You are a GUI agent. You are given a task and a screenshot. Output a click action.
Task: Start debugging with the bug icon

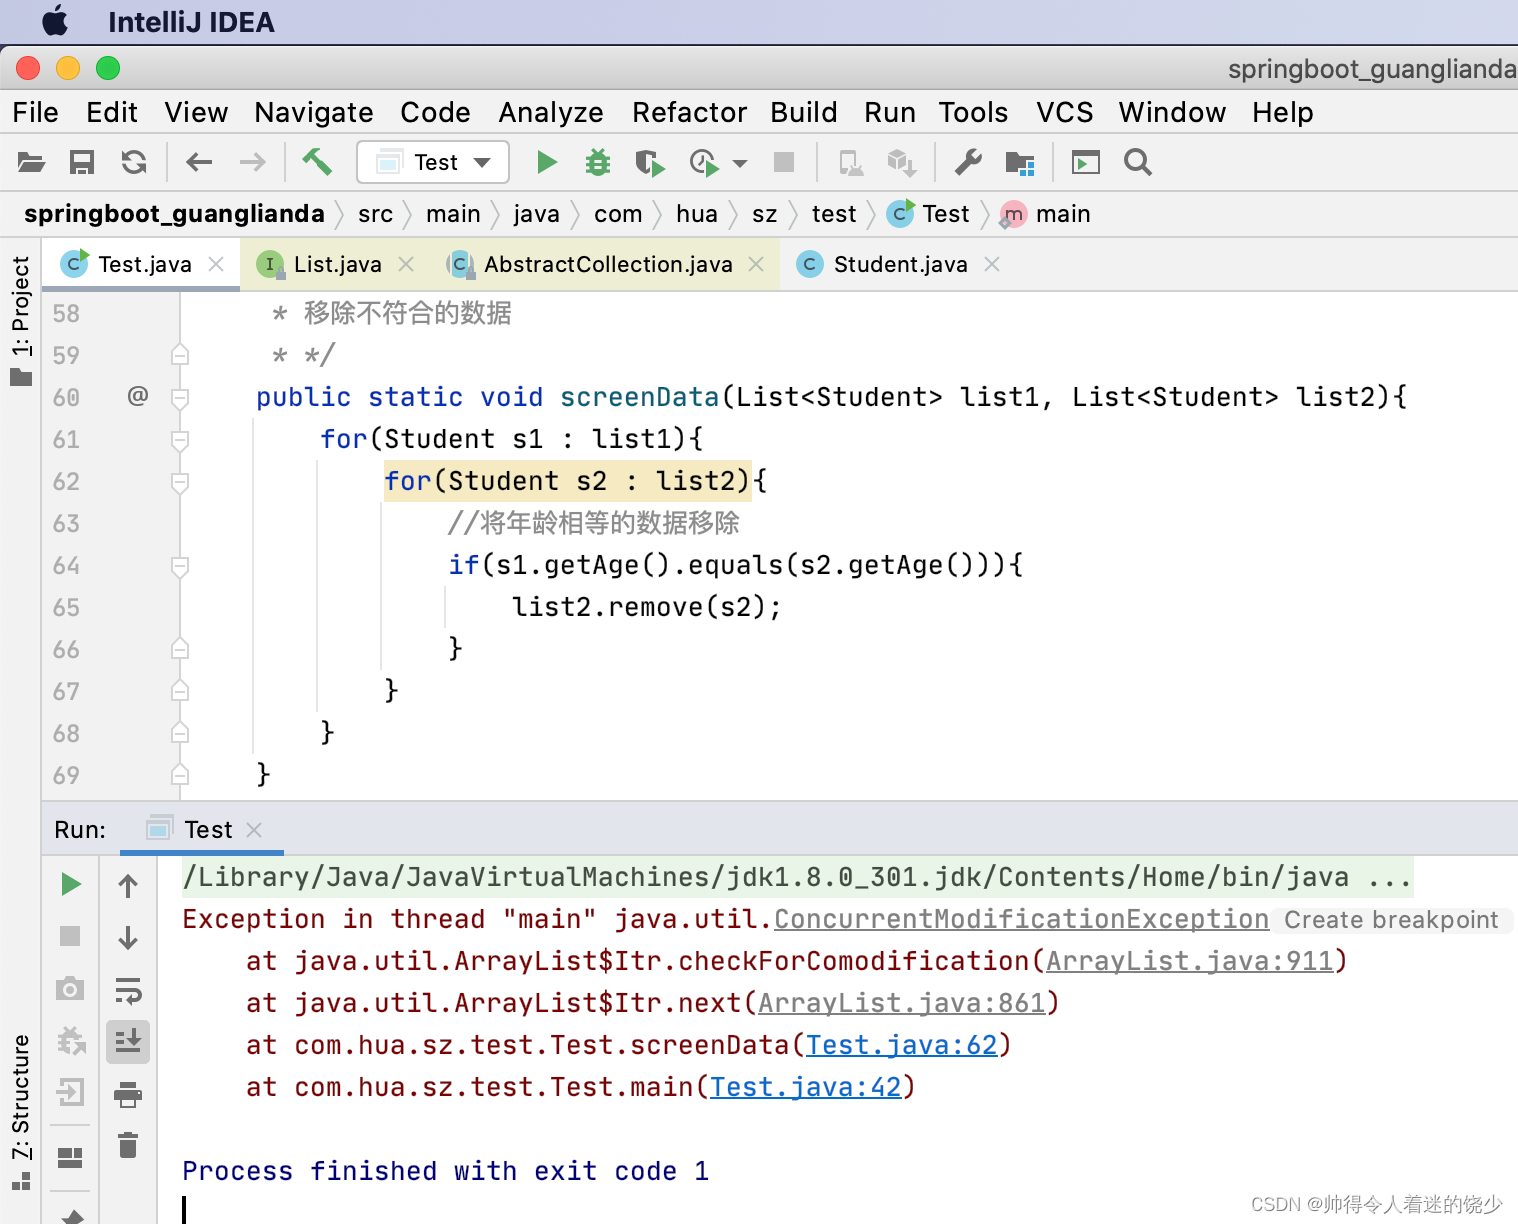click(598, 162)
